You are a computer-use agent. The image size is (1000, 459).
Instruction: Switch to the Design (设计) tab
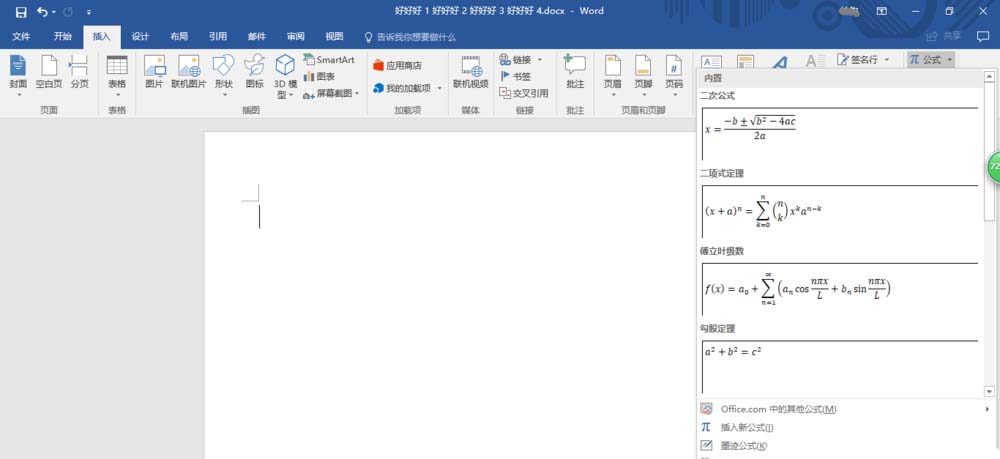(x=140, y=36)
